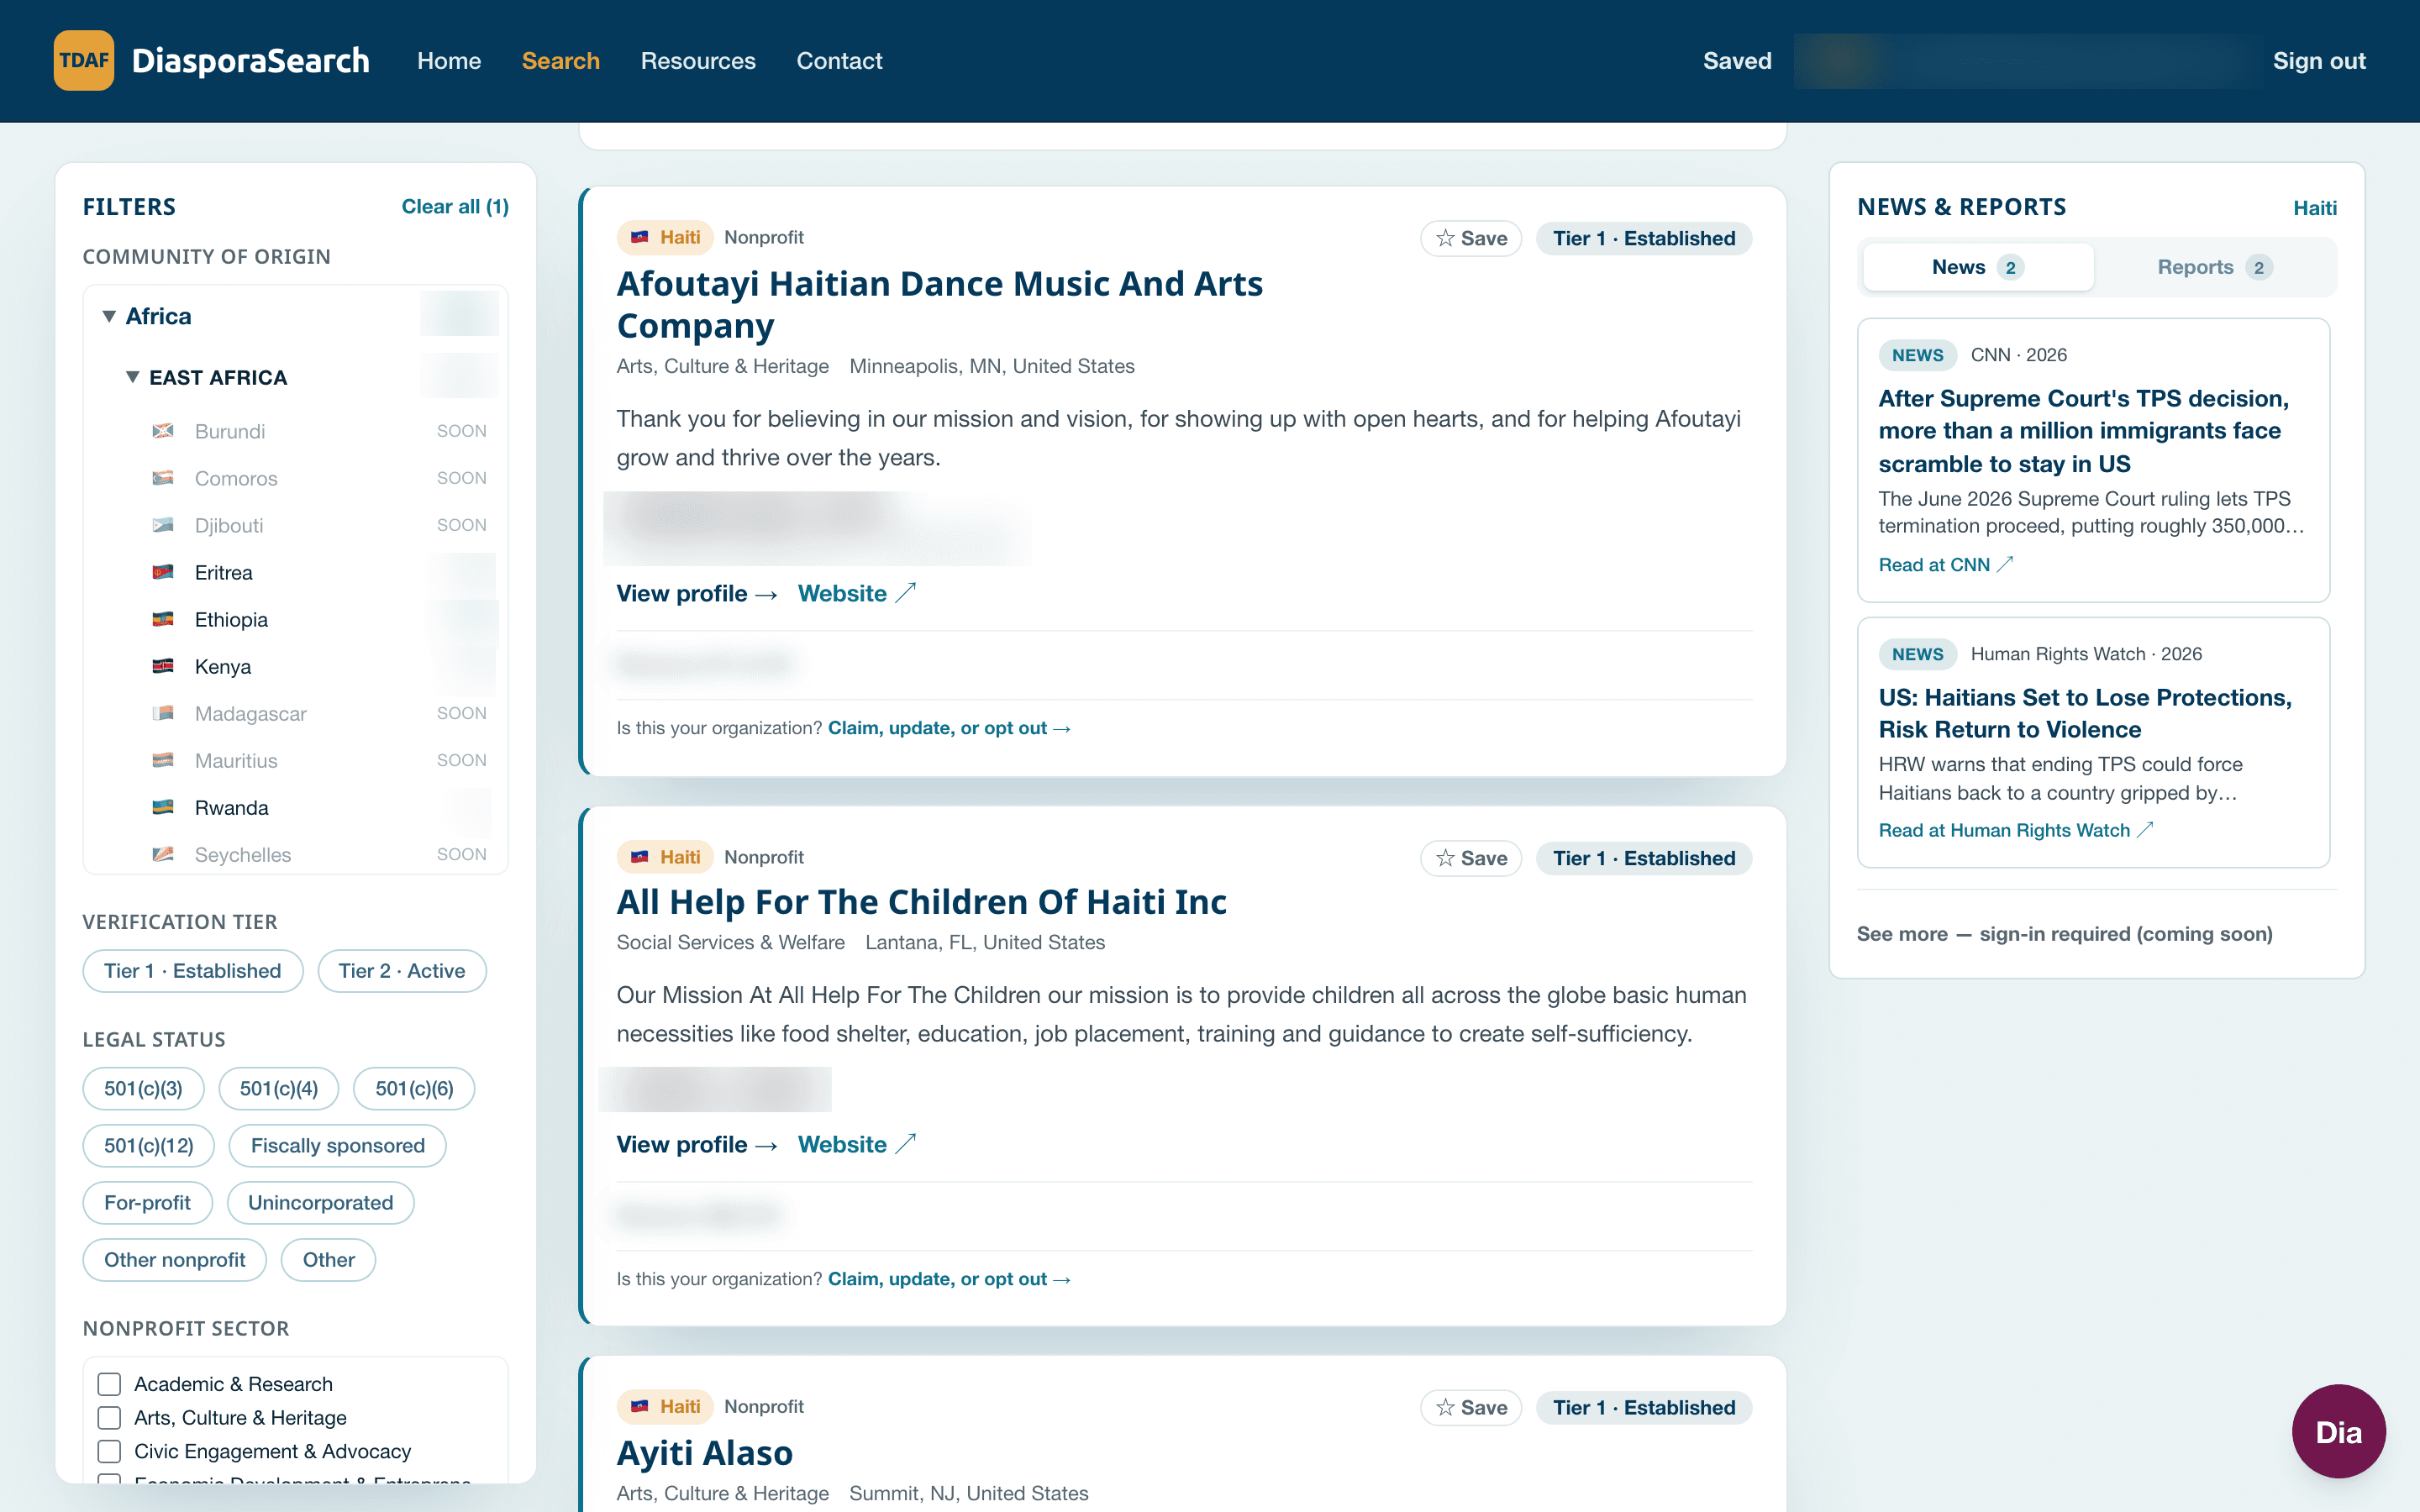Click the Djibouti flag icon
Viewport: 2420px width, 1512px height.
(x=163, y=525)
